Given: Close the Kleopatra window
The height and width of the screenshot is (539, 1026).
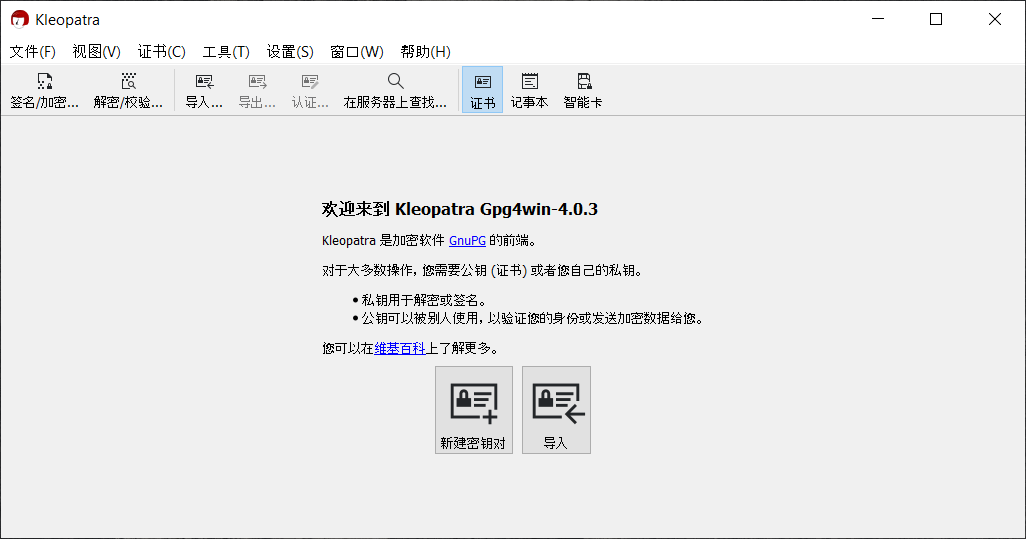Looking at the screenshot, I should (995, 20).
